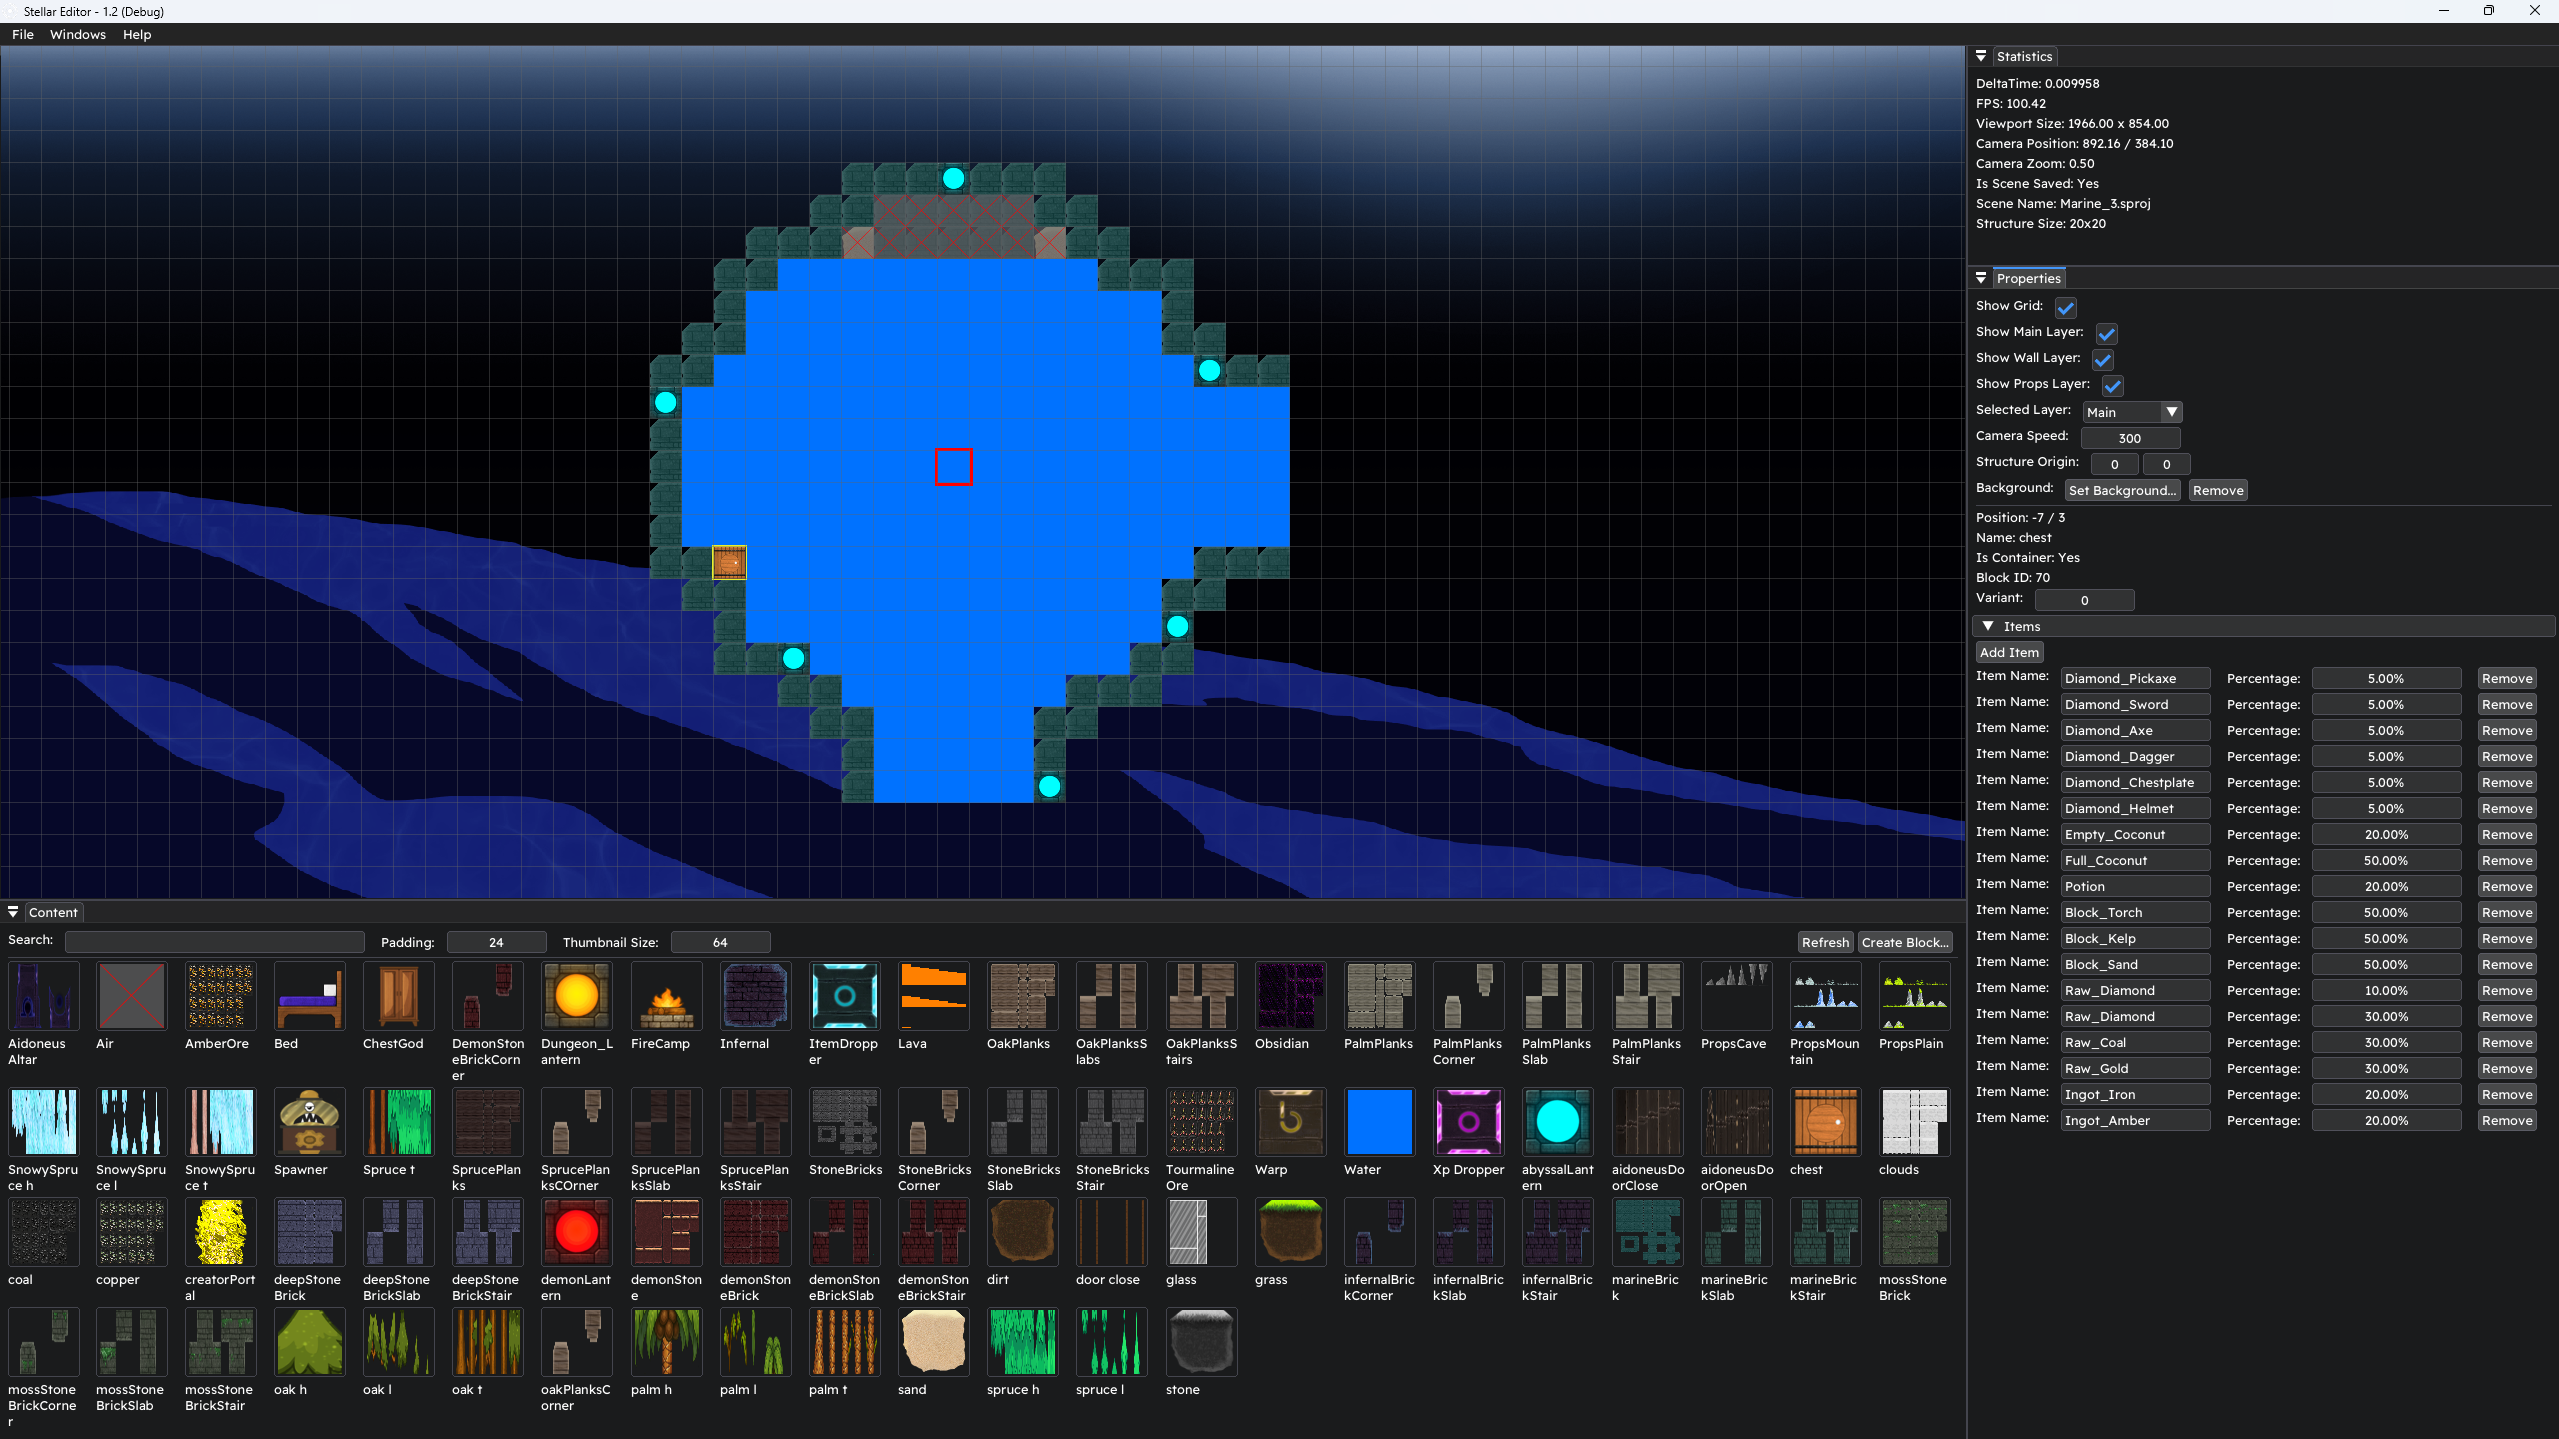This screenshot has width=2559, height=1439.
Task: Click the Padding slider field
Action: click(x=496, y=942)
